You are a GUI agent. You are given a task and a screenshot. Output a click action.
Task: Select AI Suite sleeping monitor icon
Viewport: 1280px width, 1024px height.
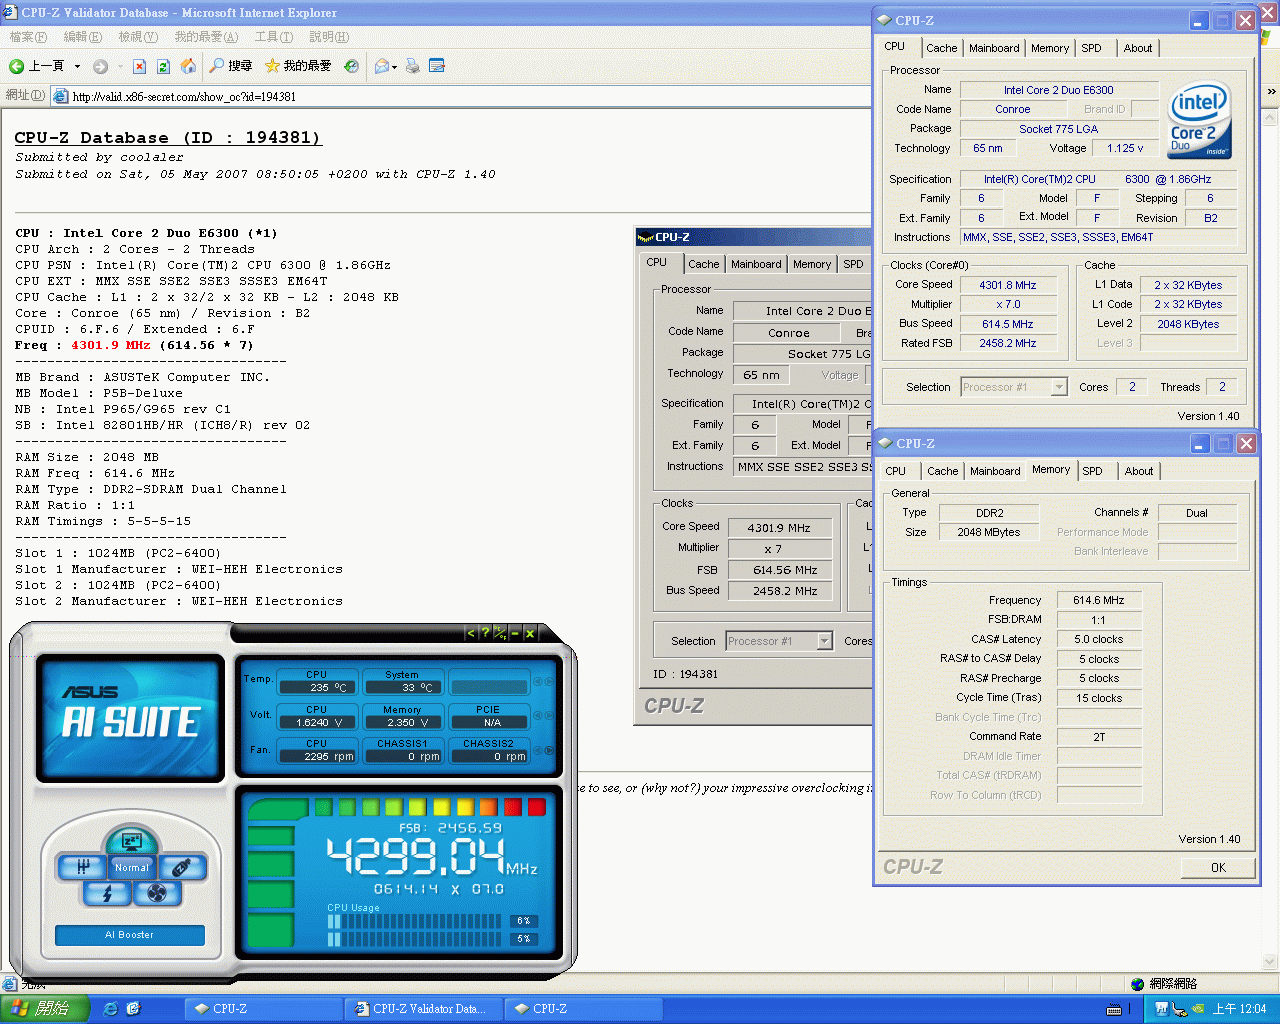(x=131, y=841)
